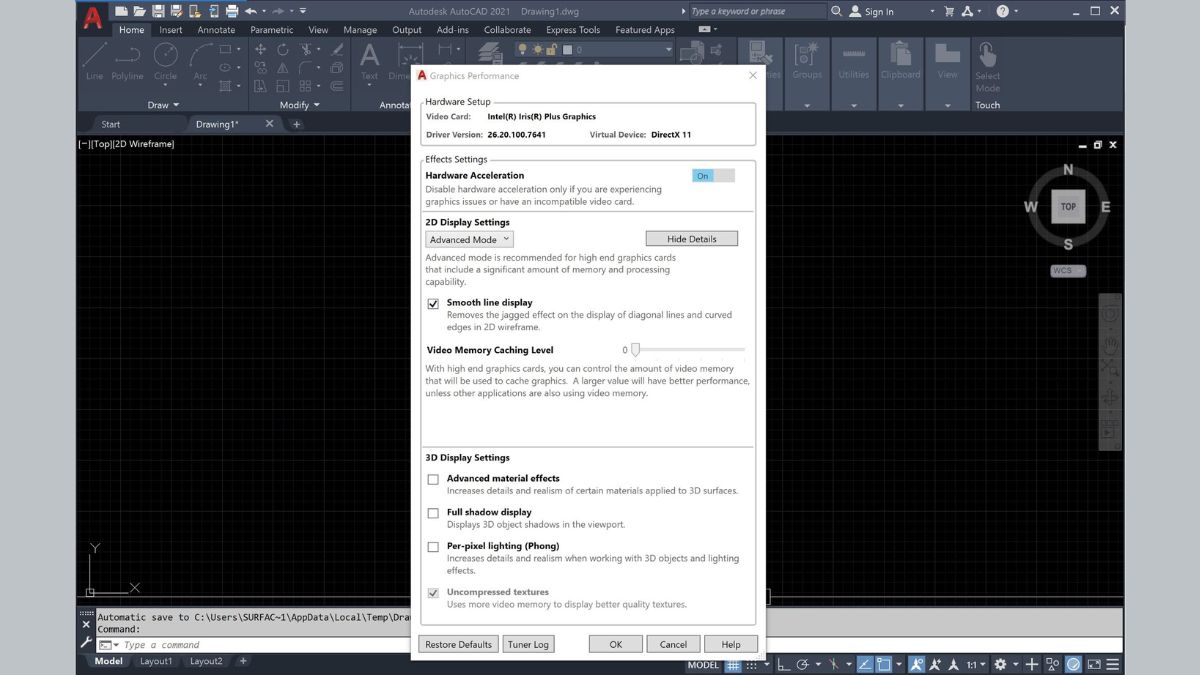Image resolution: width=1200 pixels, height=675 pixels.
Task: Click the TOP face of the ViewCube
Action: coord(1068,207)
